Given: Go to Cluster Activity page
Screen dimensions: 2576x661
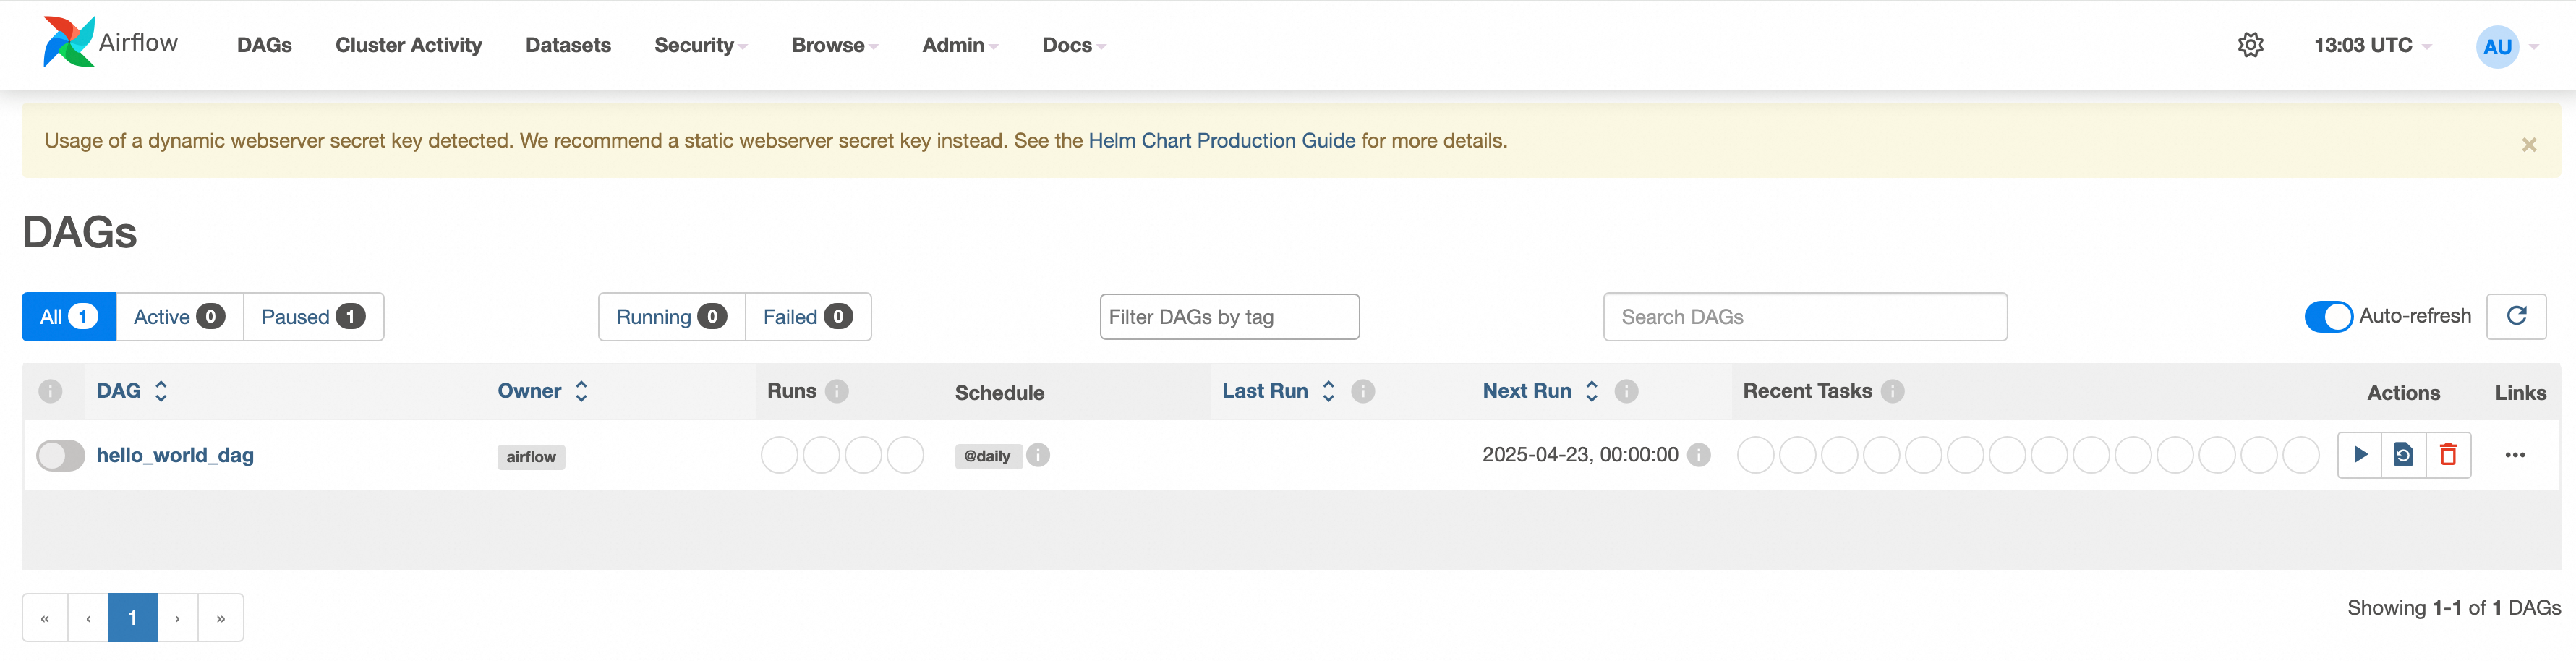Looking at the screenshot, I should click(408, 45).
